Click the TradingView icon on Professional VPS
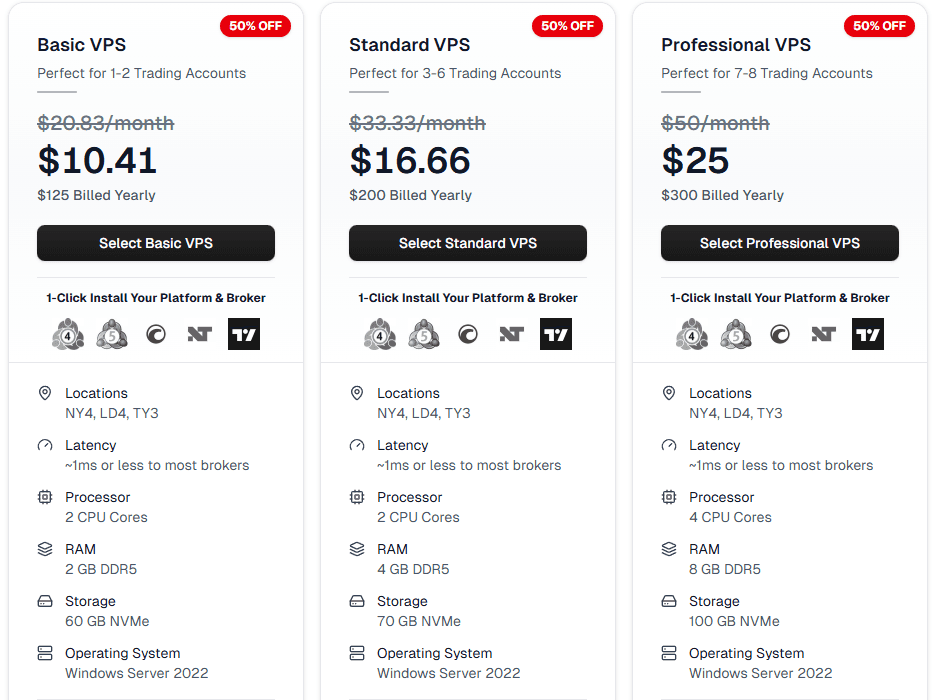Screen dimensions: 937x700 pyautogui.click(x=868, y=333)
